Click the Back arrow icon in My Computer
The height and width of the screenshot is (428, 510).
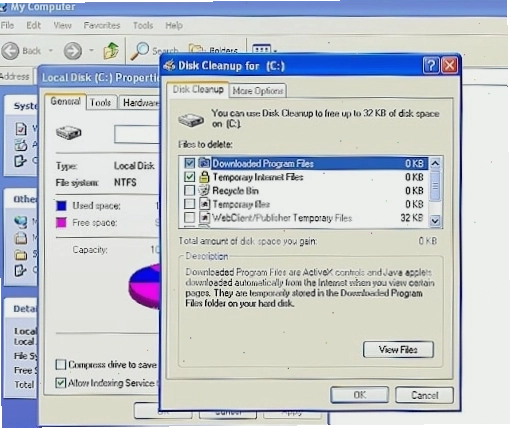[10, 51]
